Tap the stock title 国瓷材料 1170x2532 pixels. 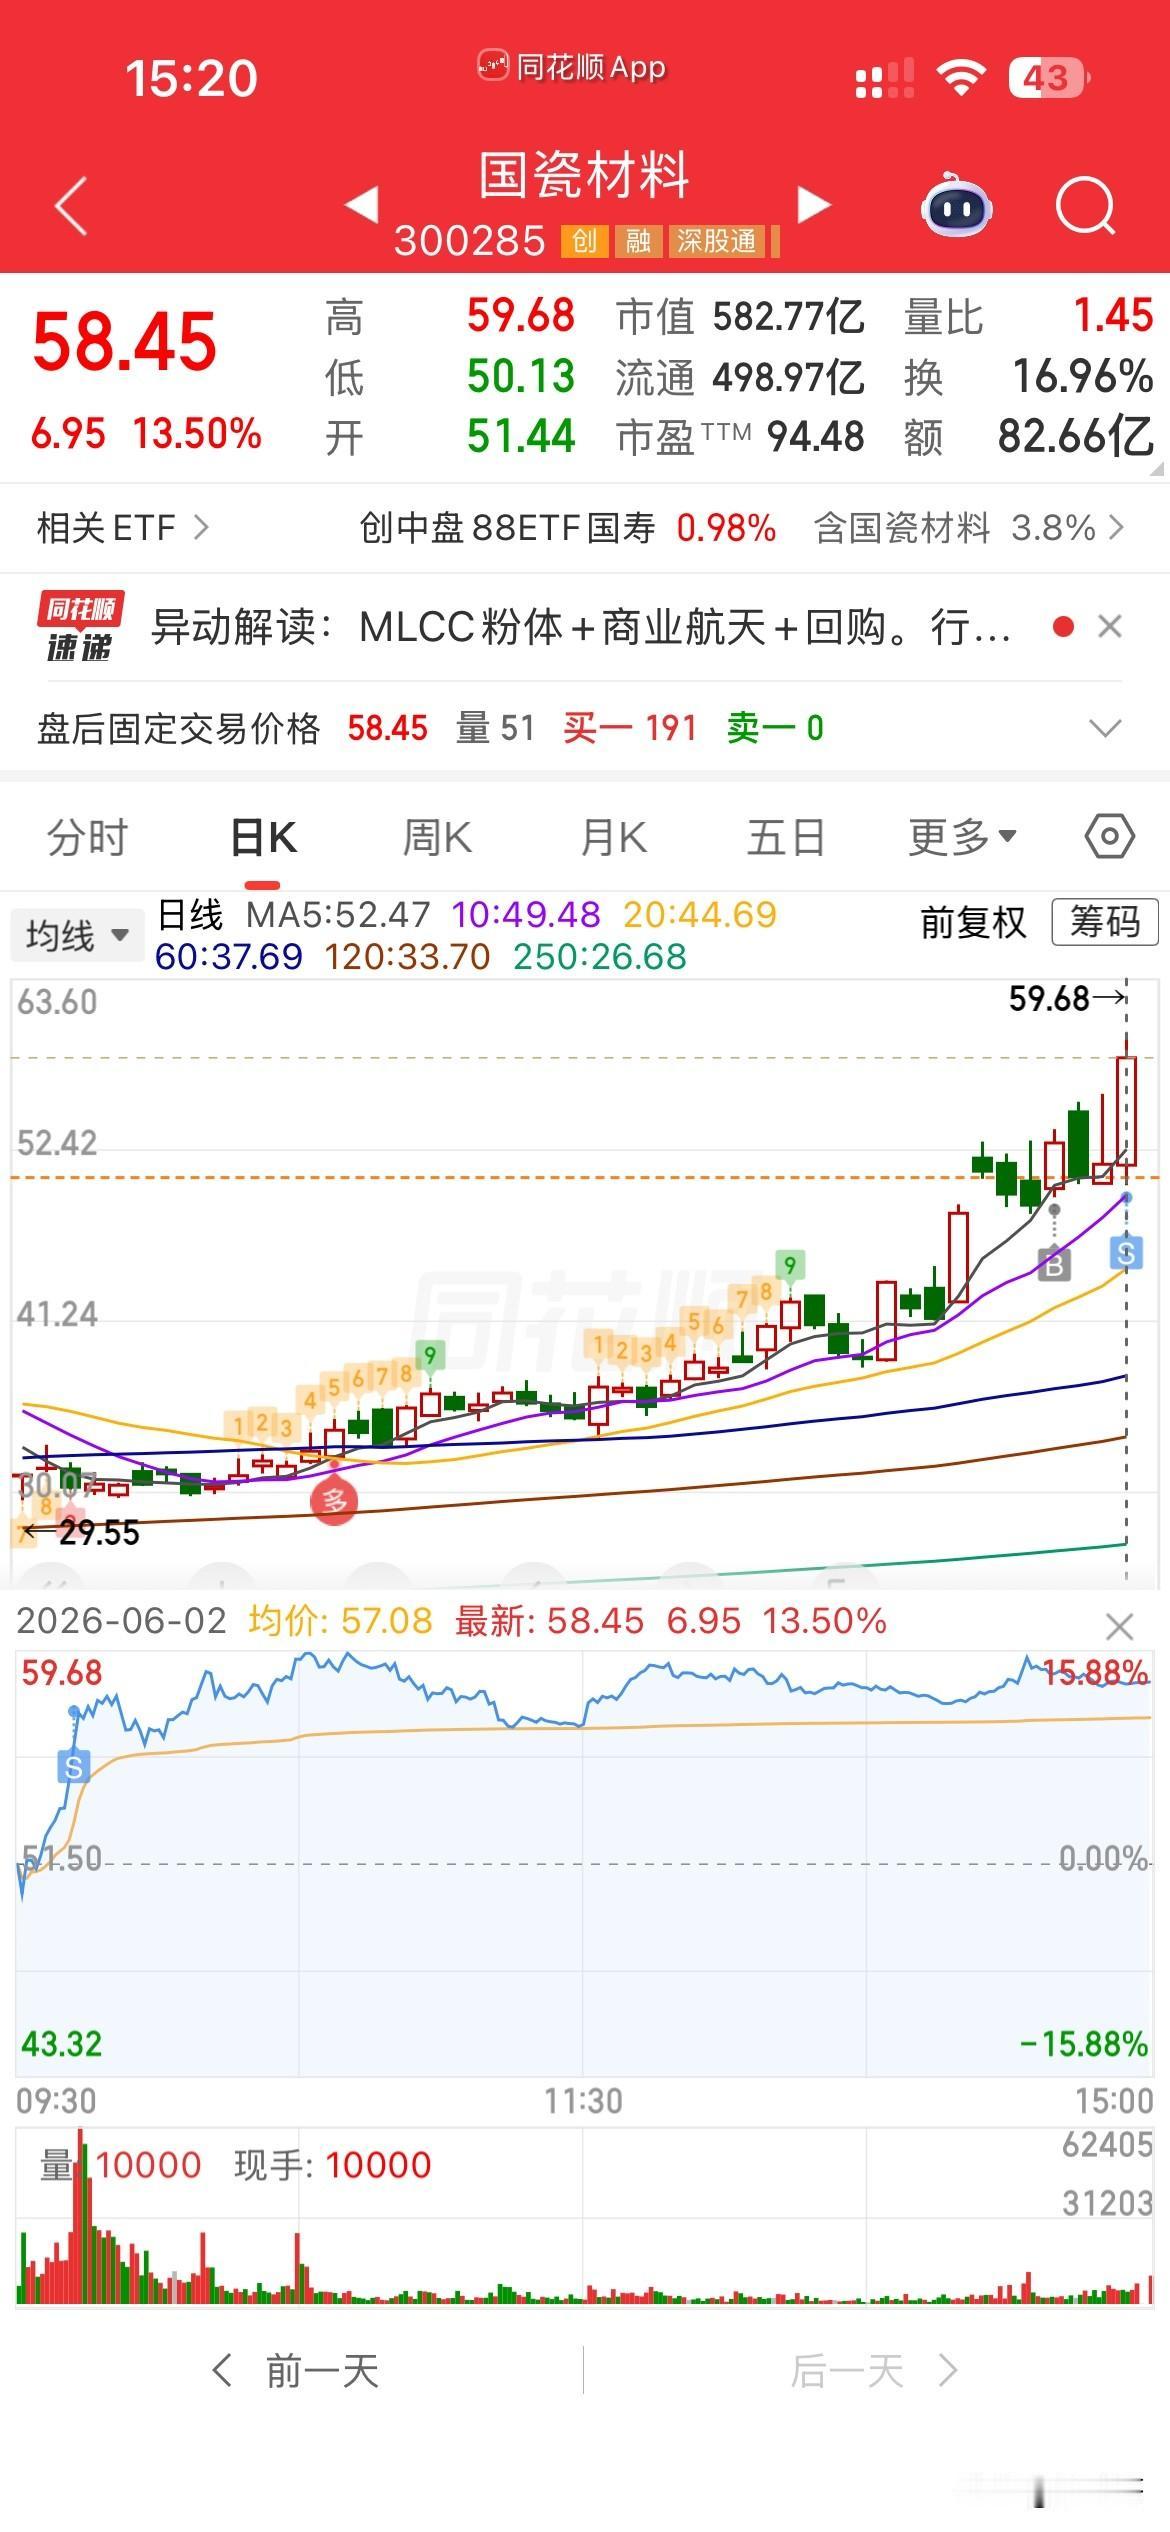pos(584,175)
